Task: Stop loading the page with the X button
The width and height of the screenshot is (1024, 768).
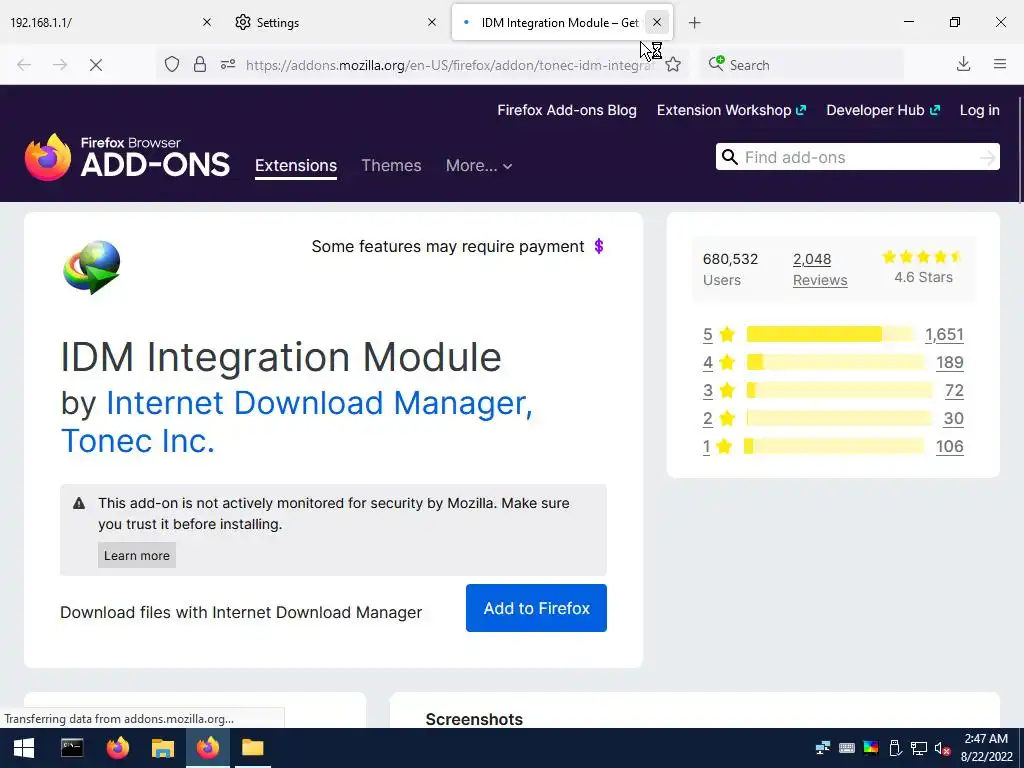Action: click(x=96, y=65)
